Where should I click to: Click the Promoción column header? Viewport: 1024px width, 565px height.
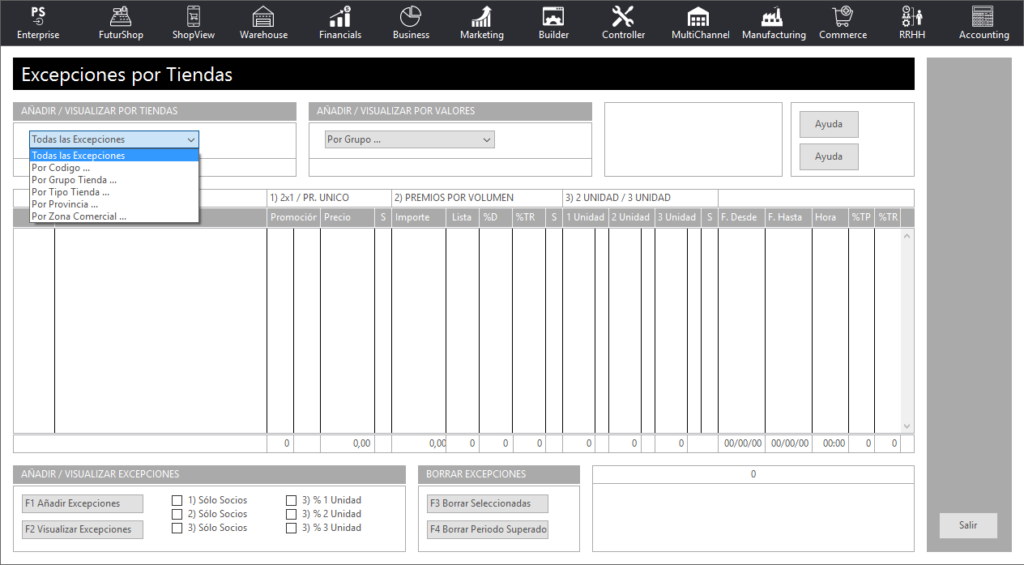[x=293, y=218]
